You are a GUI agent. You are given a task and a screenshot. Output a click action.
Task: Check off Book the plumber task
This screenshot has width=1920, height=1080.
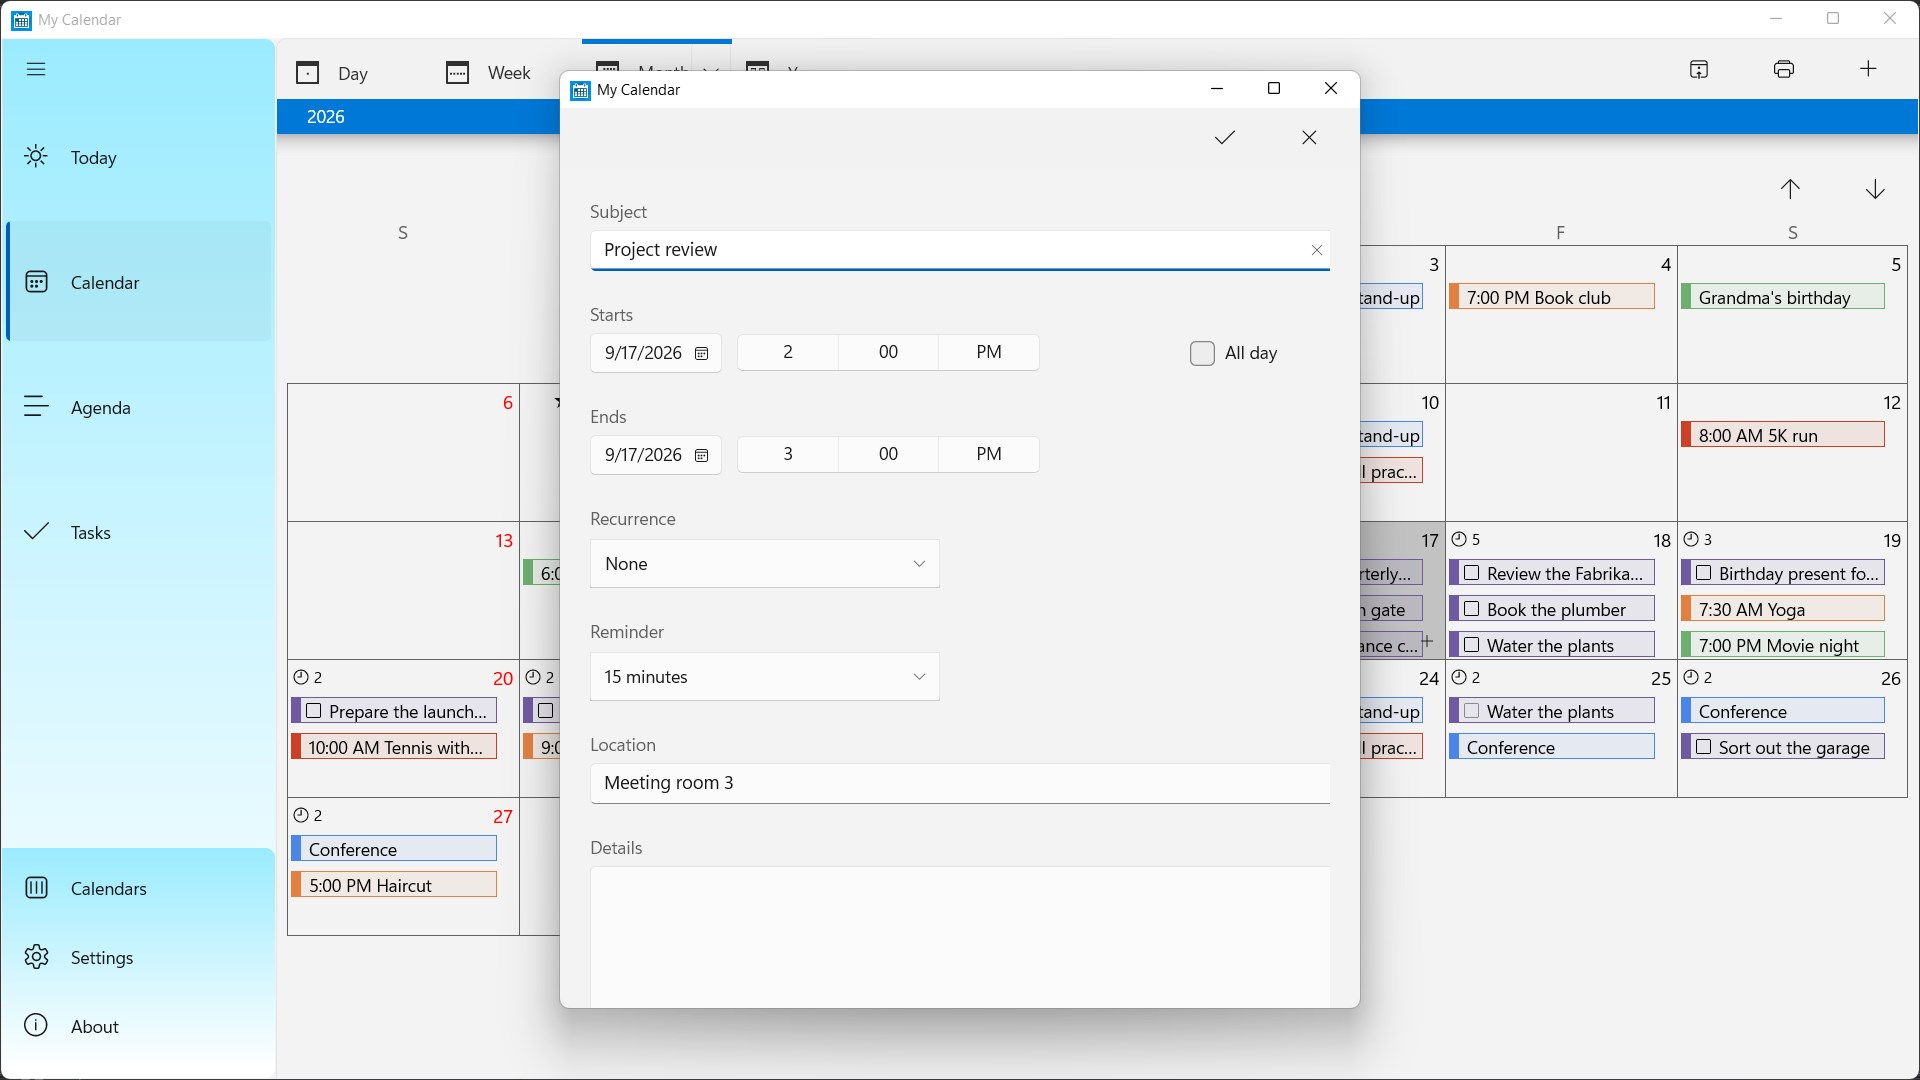(1471, 609)
